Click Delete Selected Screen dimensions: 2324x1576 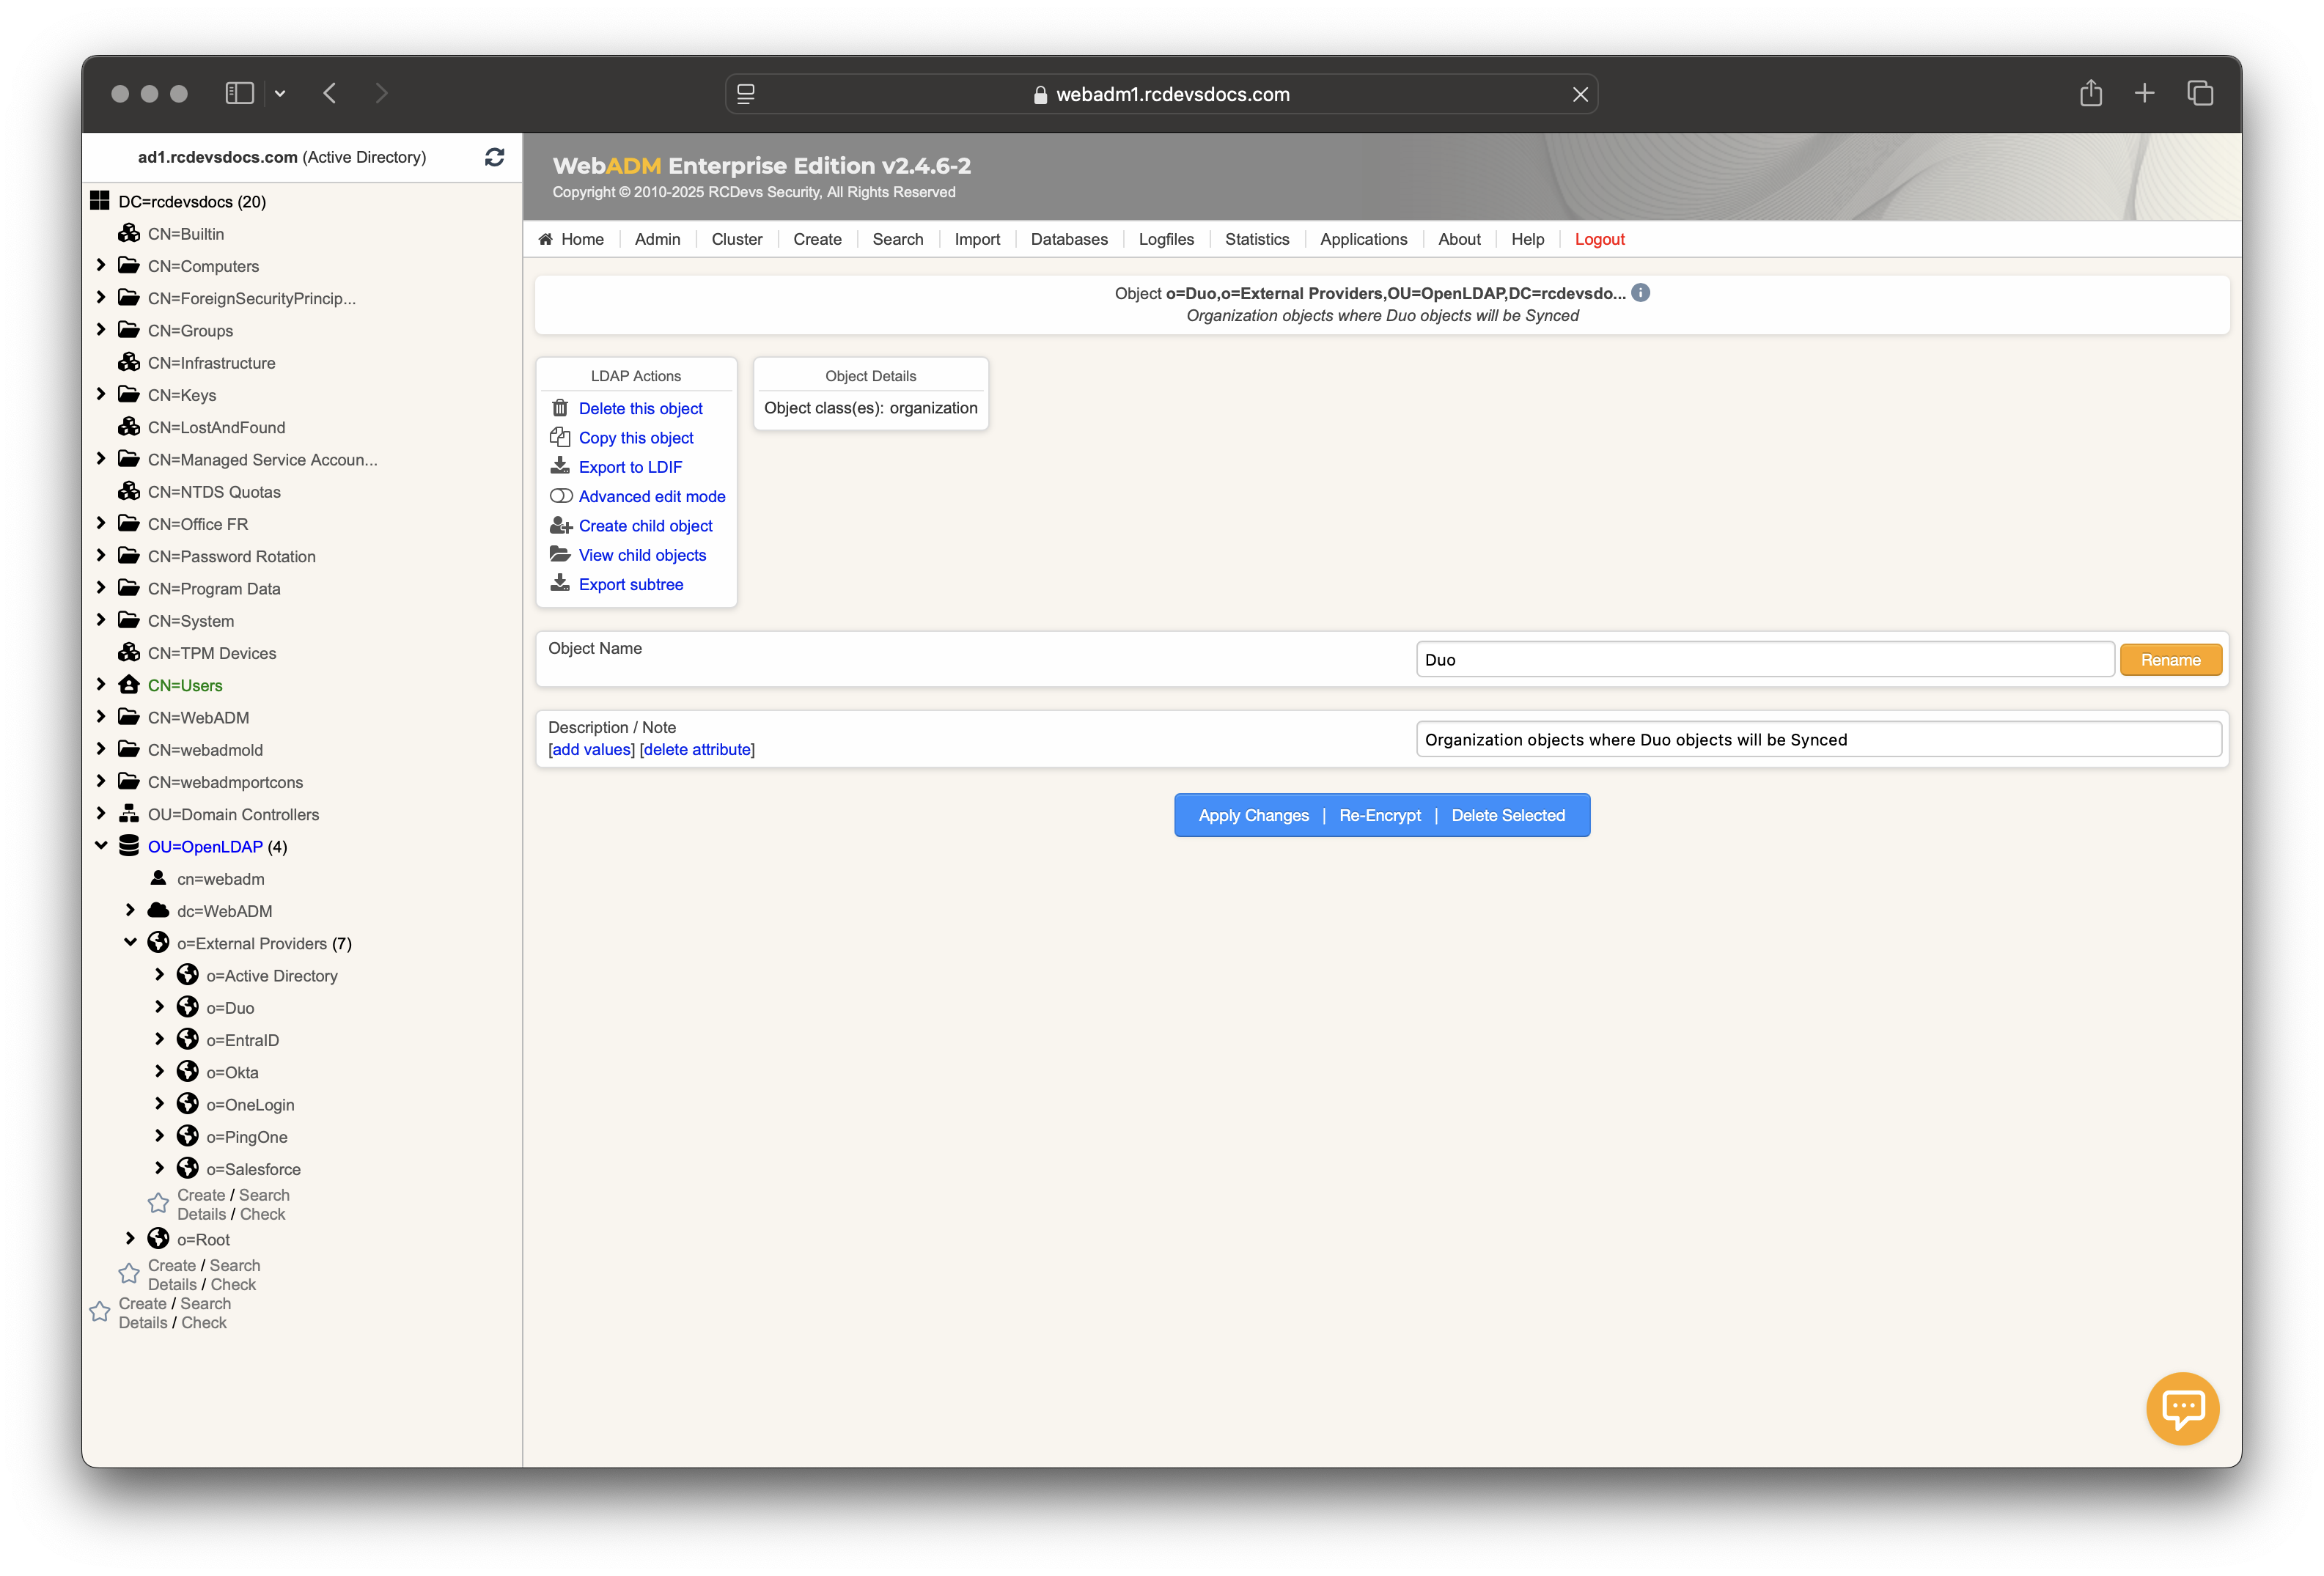(x=1507, y=815)
